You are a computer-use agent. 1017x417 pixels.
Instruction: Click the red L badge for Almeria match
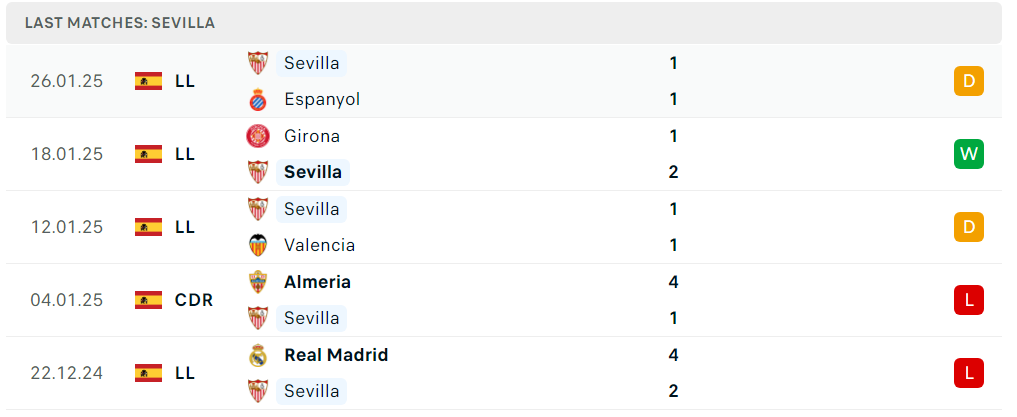pos(968,300)
